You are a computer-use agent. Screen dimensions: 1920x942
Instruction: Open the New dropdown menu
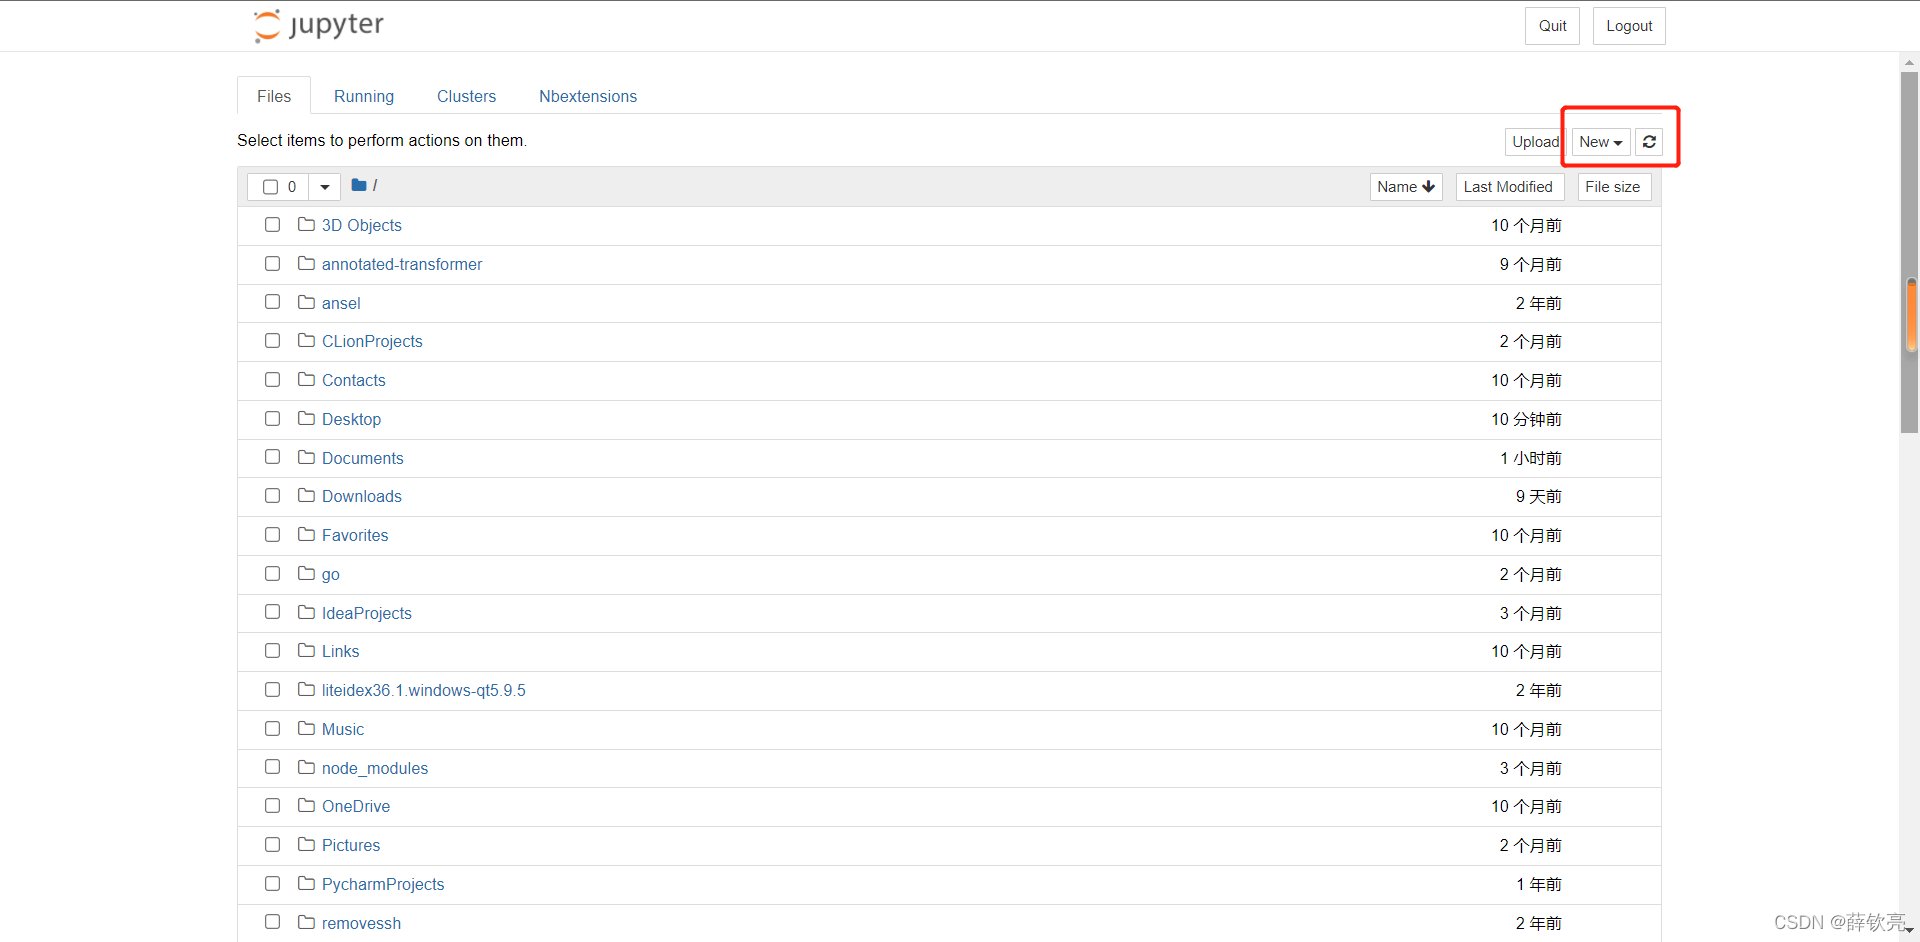pos(1601,142)
